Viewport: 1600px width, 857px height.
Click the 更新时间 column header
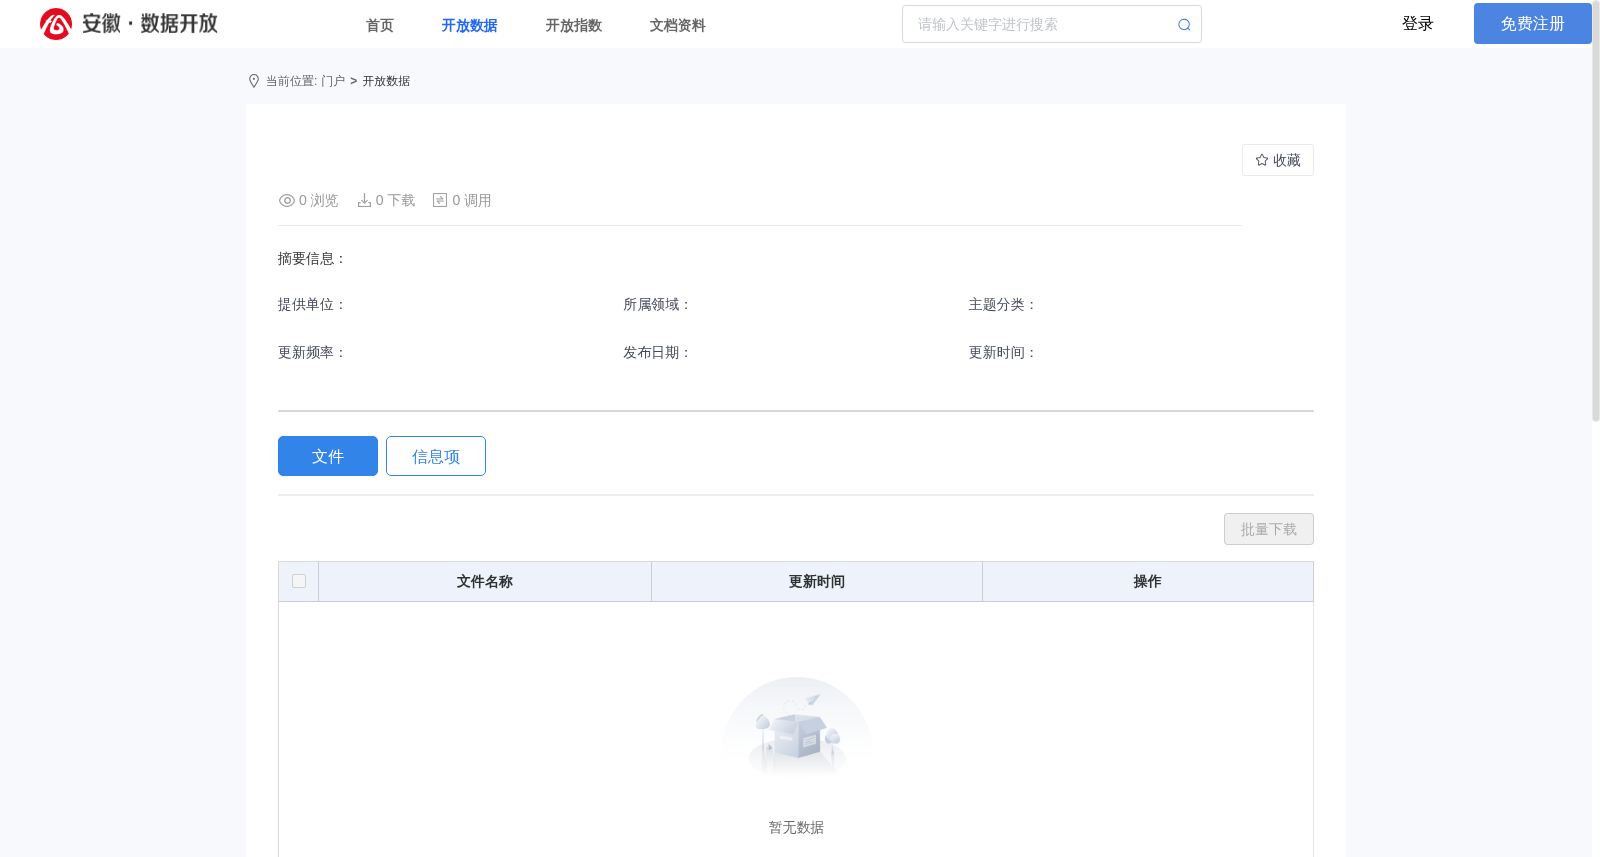pyautogui.click(x=817, y=581)
